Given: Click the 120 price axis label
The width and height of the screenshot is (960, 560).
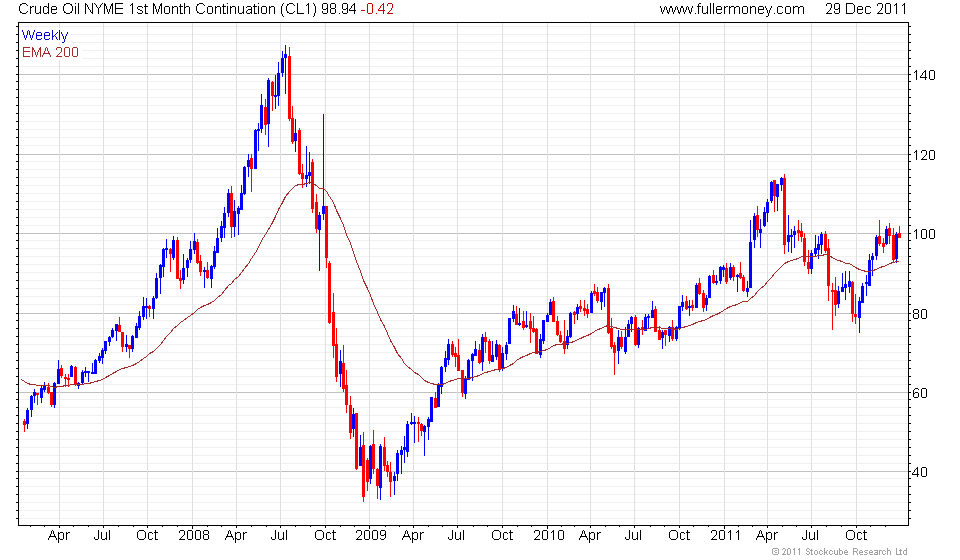Looking at the screenshot, I should click(923, 155).
